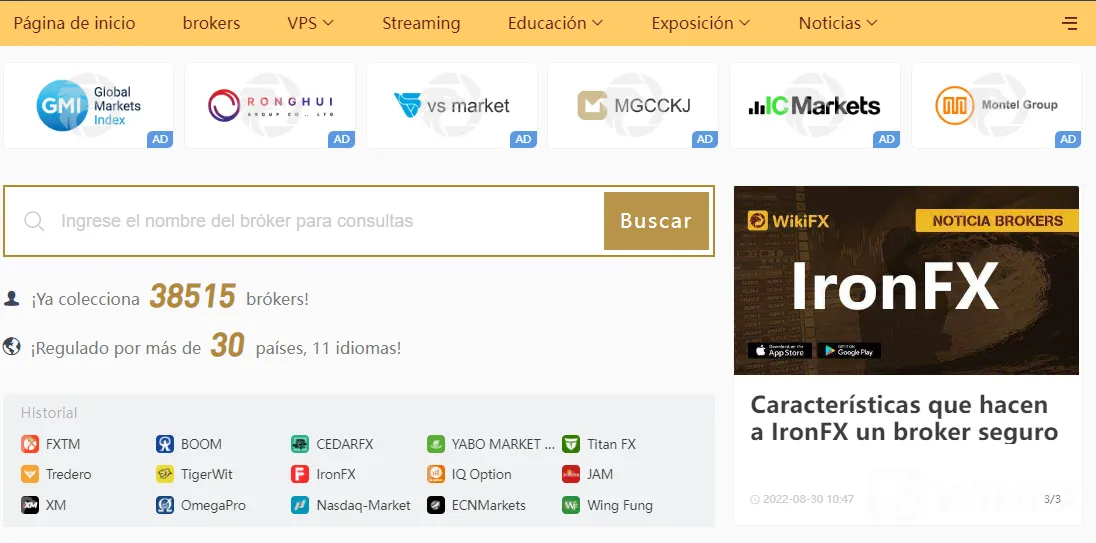Click the FXTM broker icon in Historial
The width and height of the screenshot is (1096, 543).
[29, 444]
